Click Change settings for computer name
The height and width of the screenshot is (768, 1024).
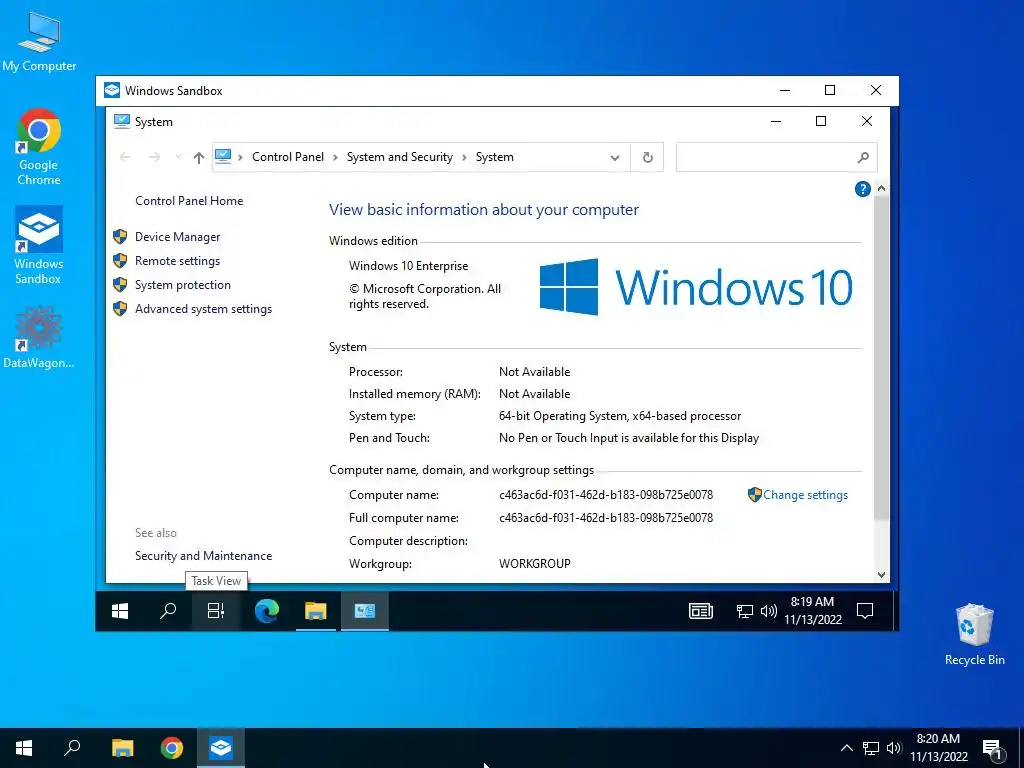pos(805,495)
